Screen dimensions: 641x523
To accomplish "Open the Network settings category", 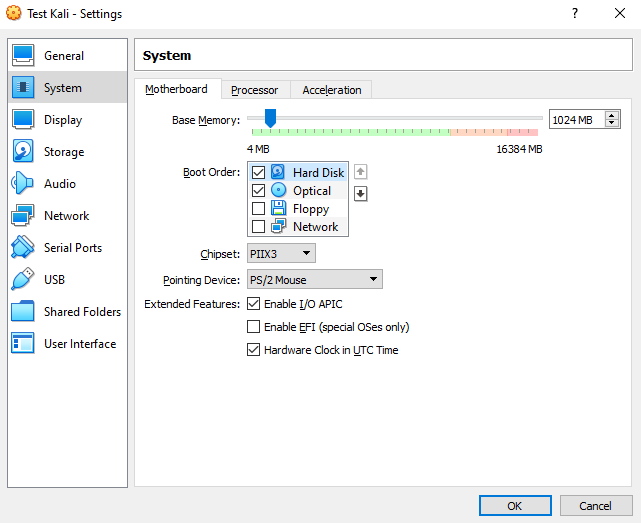I will 66,216.
